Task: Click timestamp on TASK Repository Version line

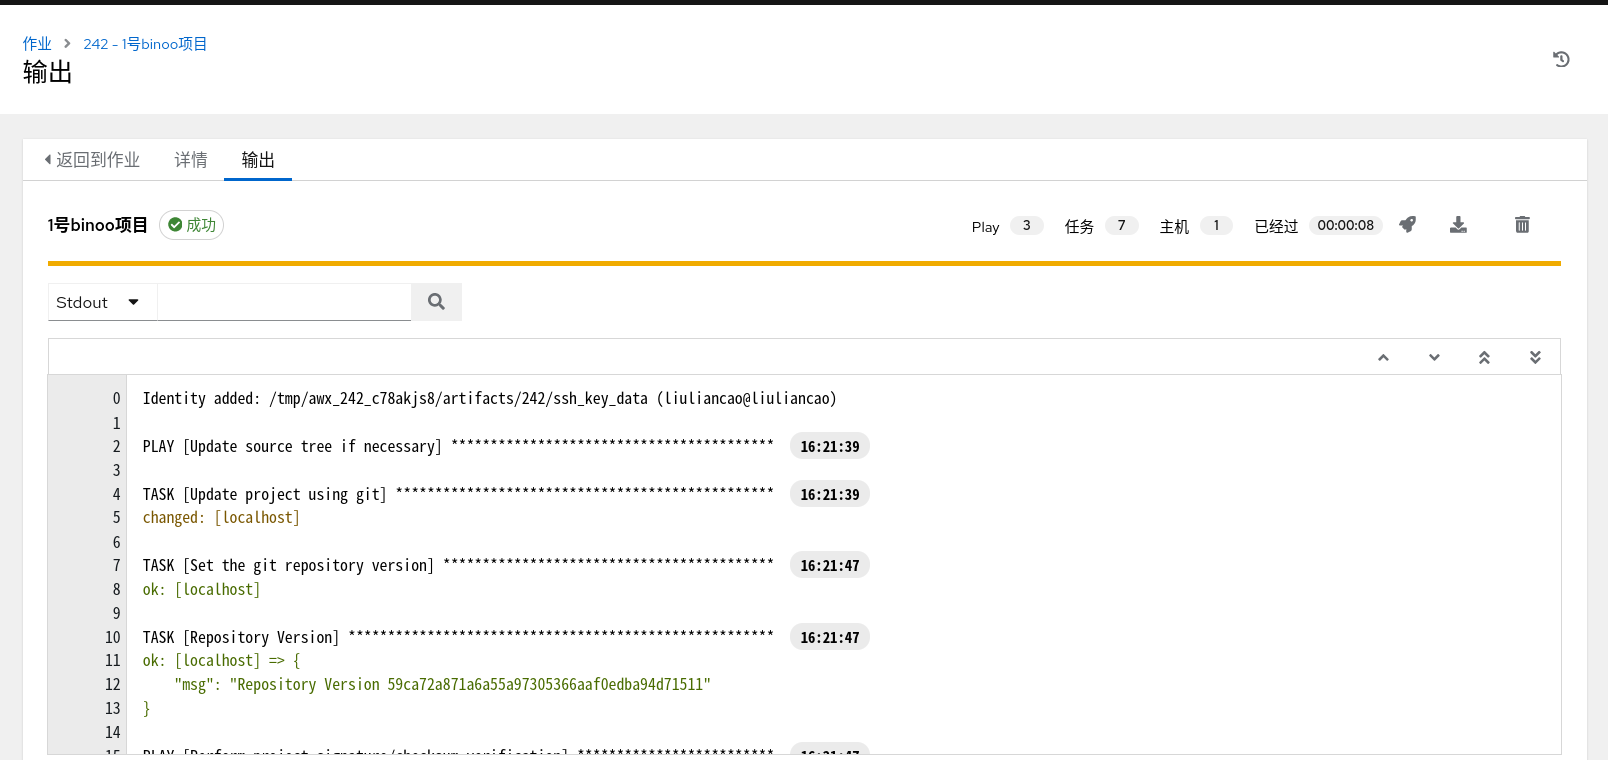Action: click(830, 638)
